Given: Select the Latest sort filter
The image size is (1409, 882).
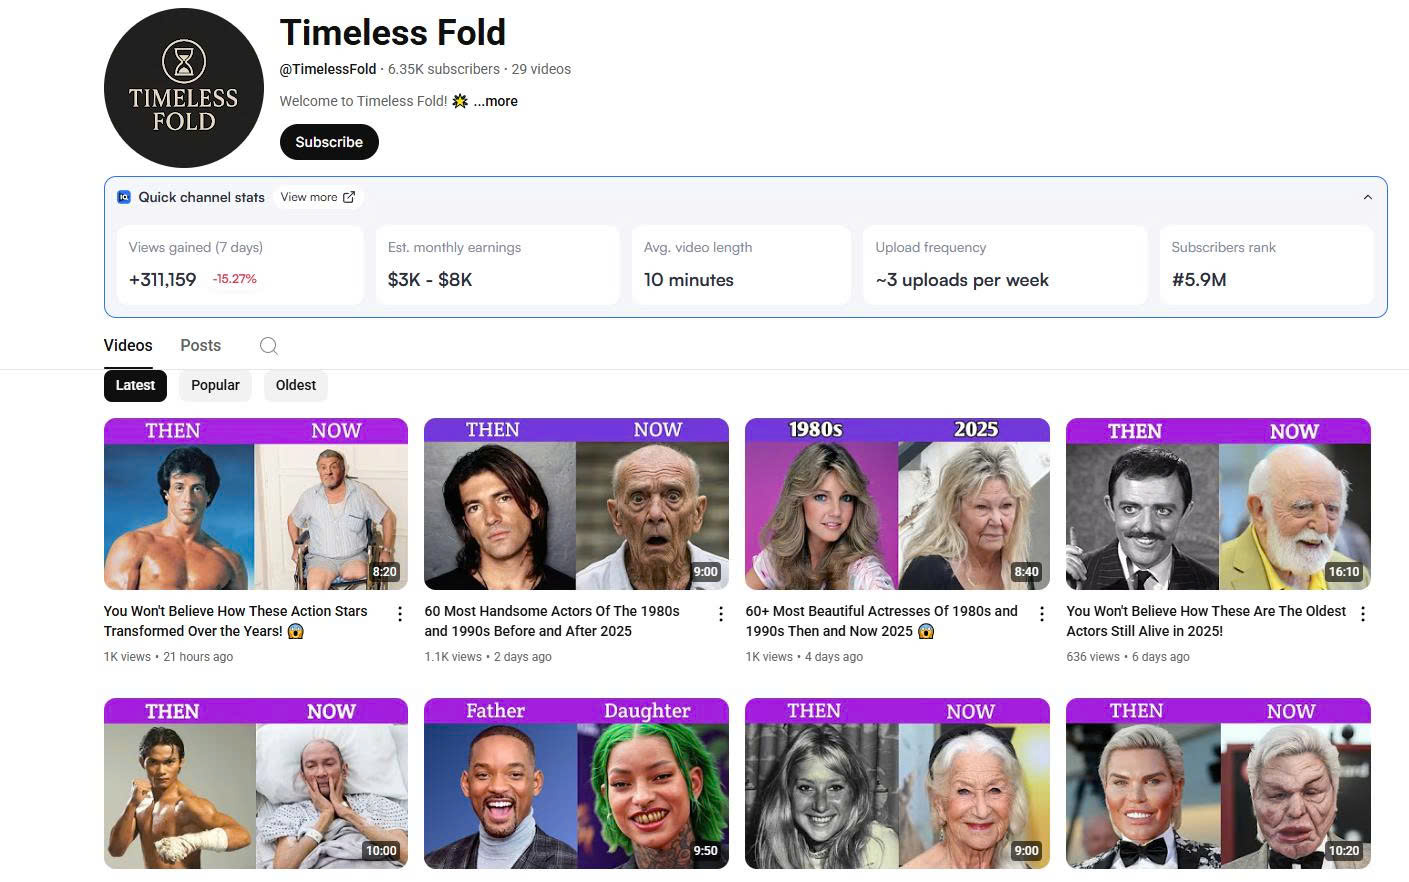Looking at the screenshot, I should click(135, 385).
